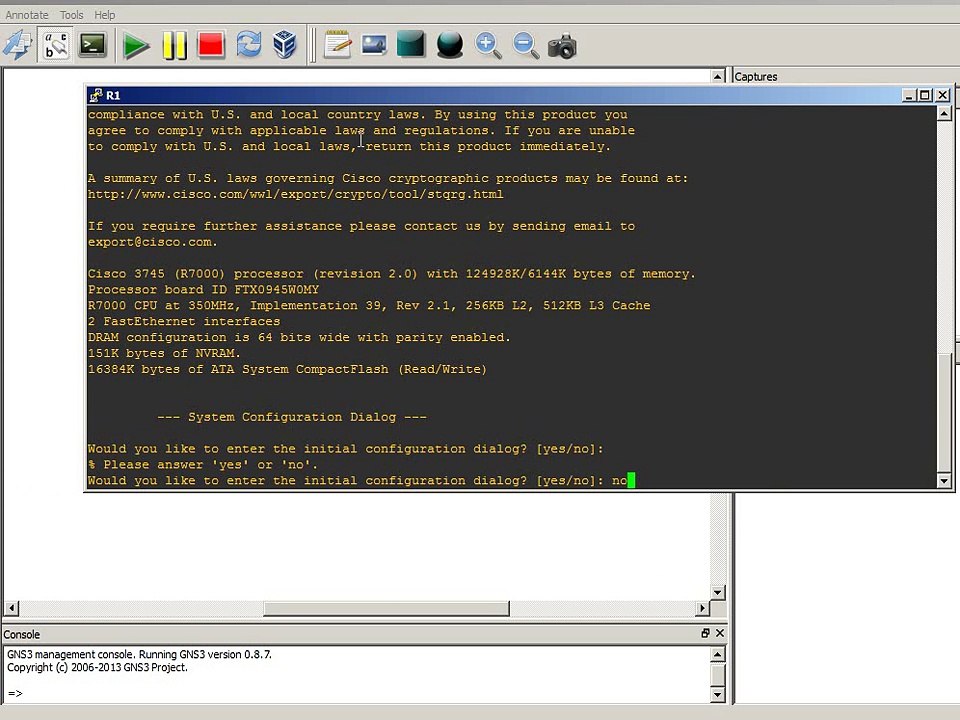Screen dimensions: 960x720
Task: Start all devices with green play button
Action: tap(136, 46)
